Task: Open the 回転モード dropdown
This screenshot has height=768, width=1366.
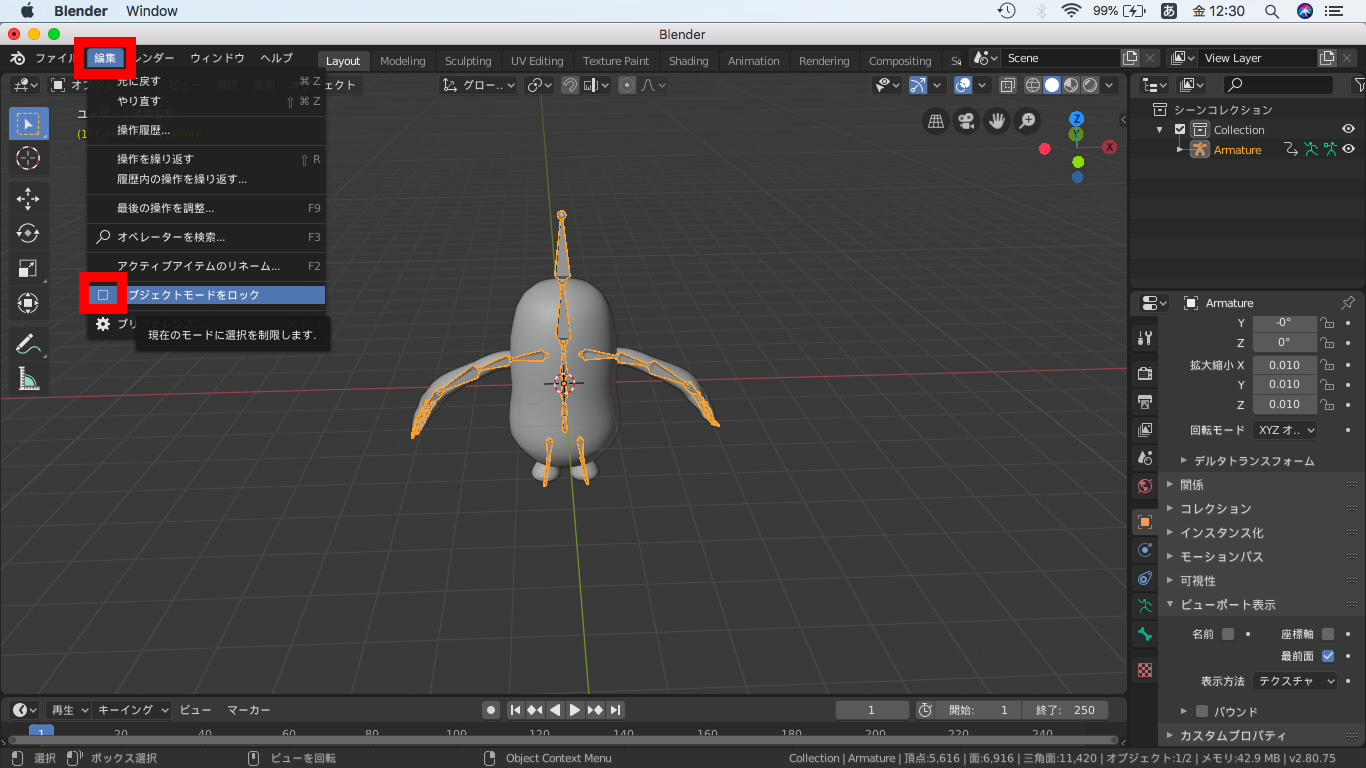Action: coord(1285,430)
